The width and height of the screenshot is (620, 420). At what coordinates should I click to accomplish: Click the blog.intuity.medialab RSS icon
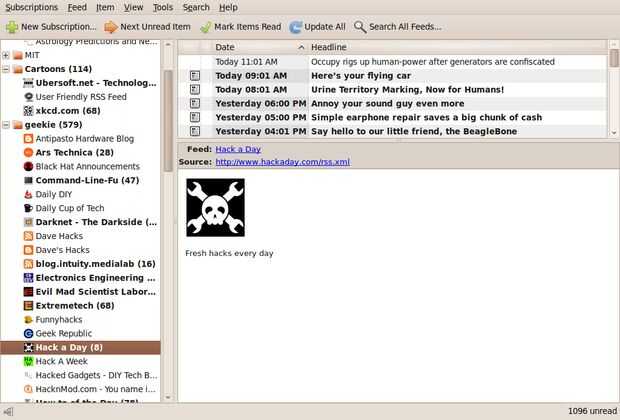click(x=28, y=264)
